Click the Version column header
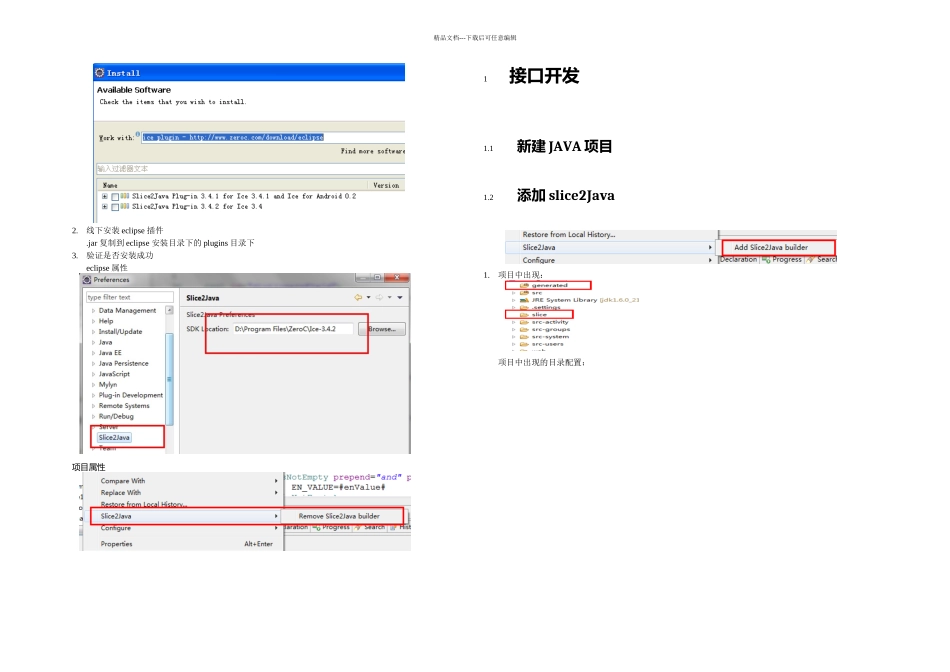This screenshot has height=672, width=950. (x=386, y=185)
